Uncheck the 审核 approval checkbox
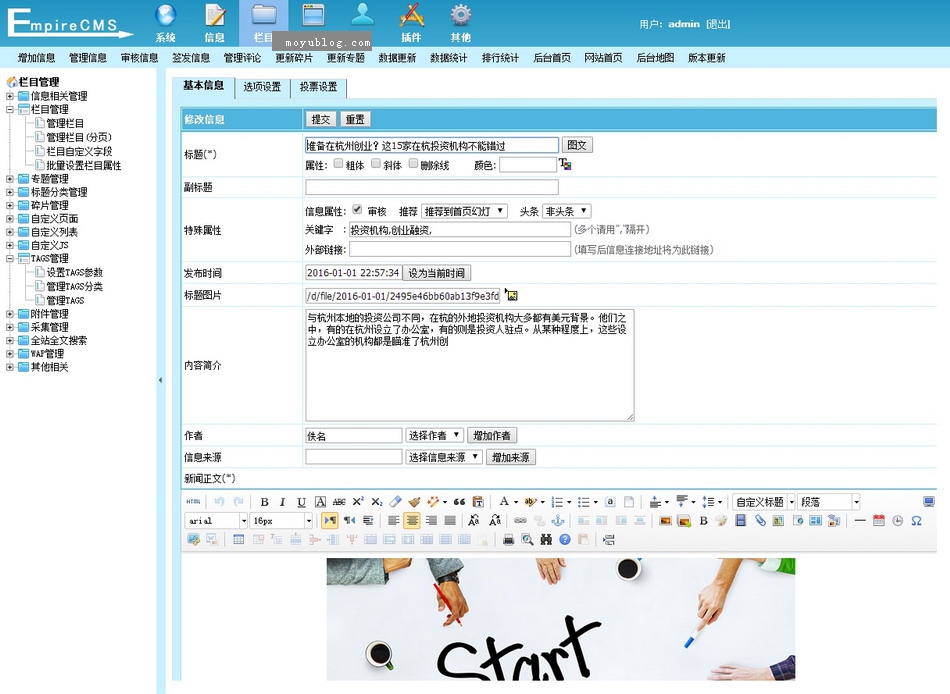The height and width of the screenshot is (694, 950). 357,210
